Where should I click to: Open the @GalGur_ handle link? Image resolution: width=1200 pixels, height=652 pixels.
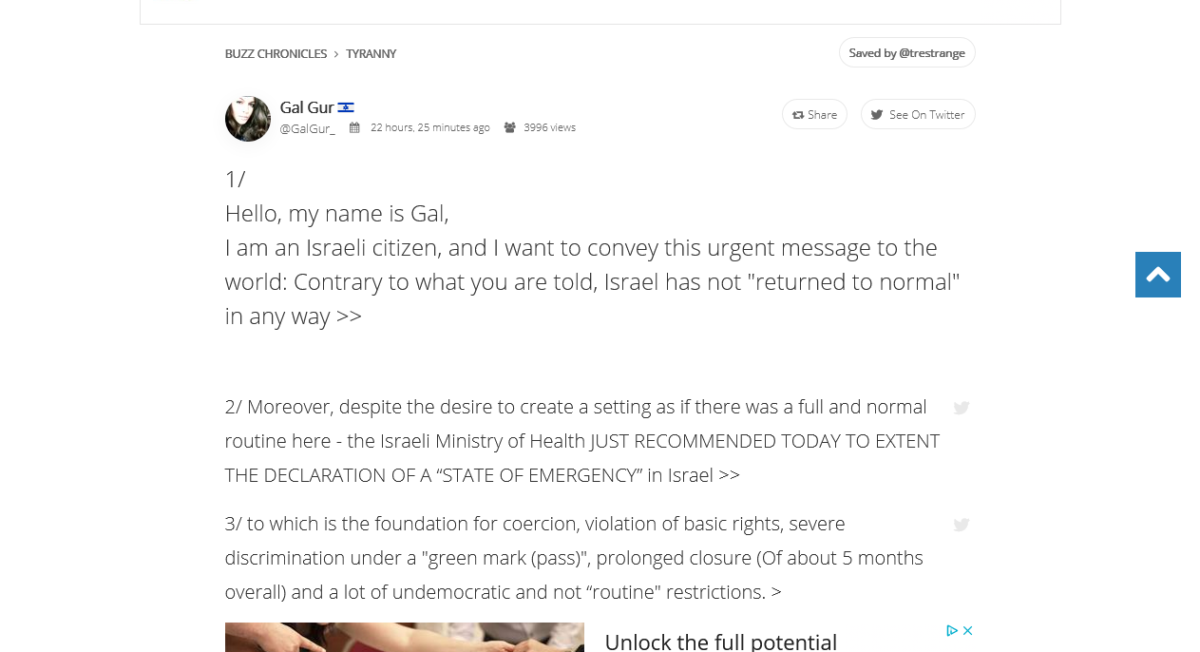point(307,128)
